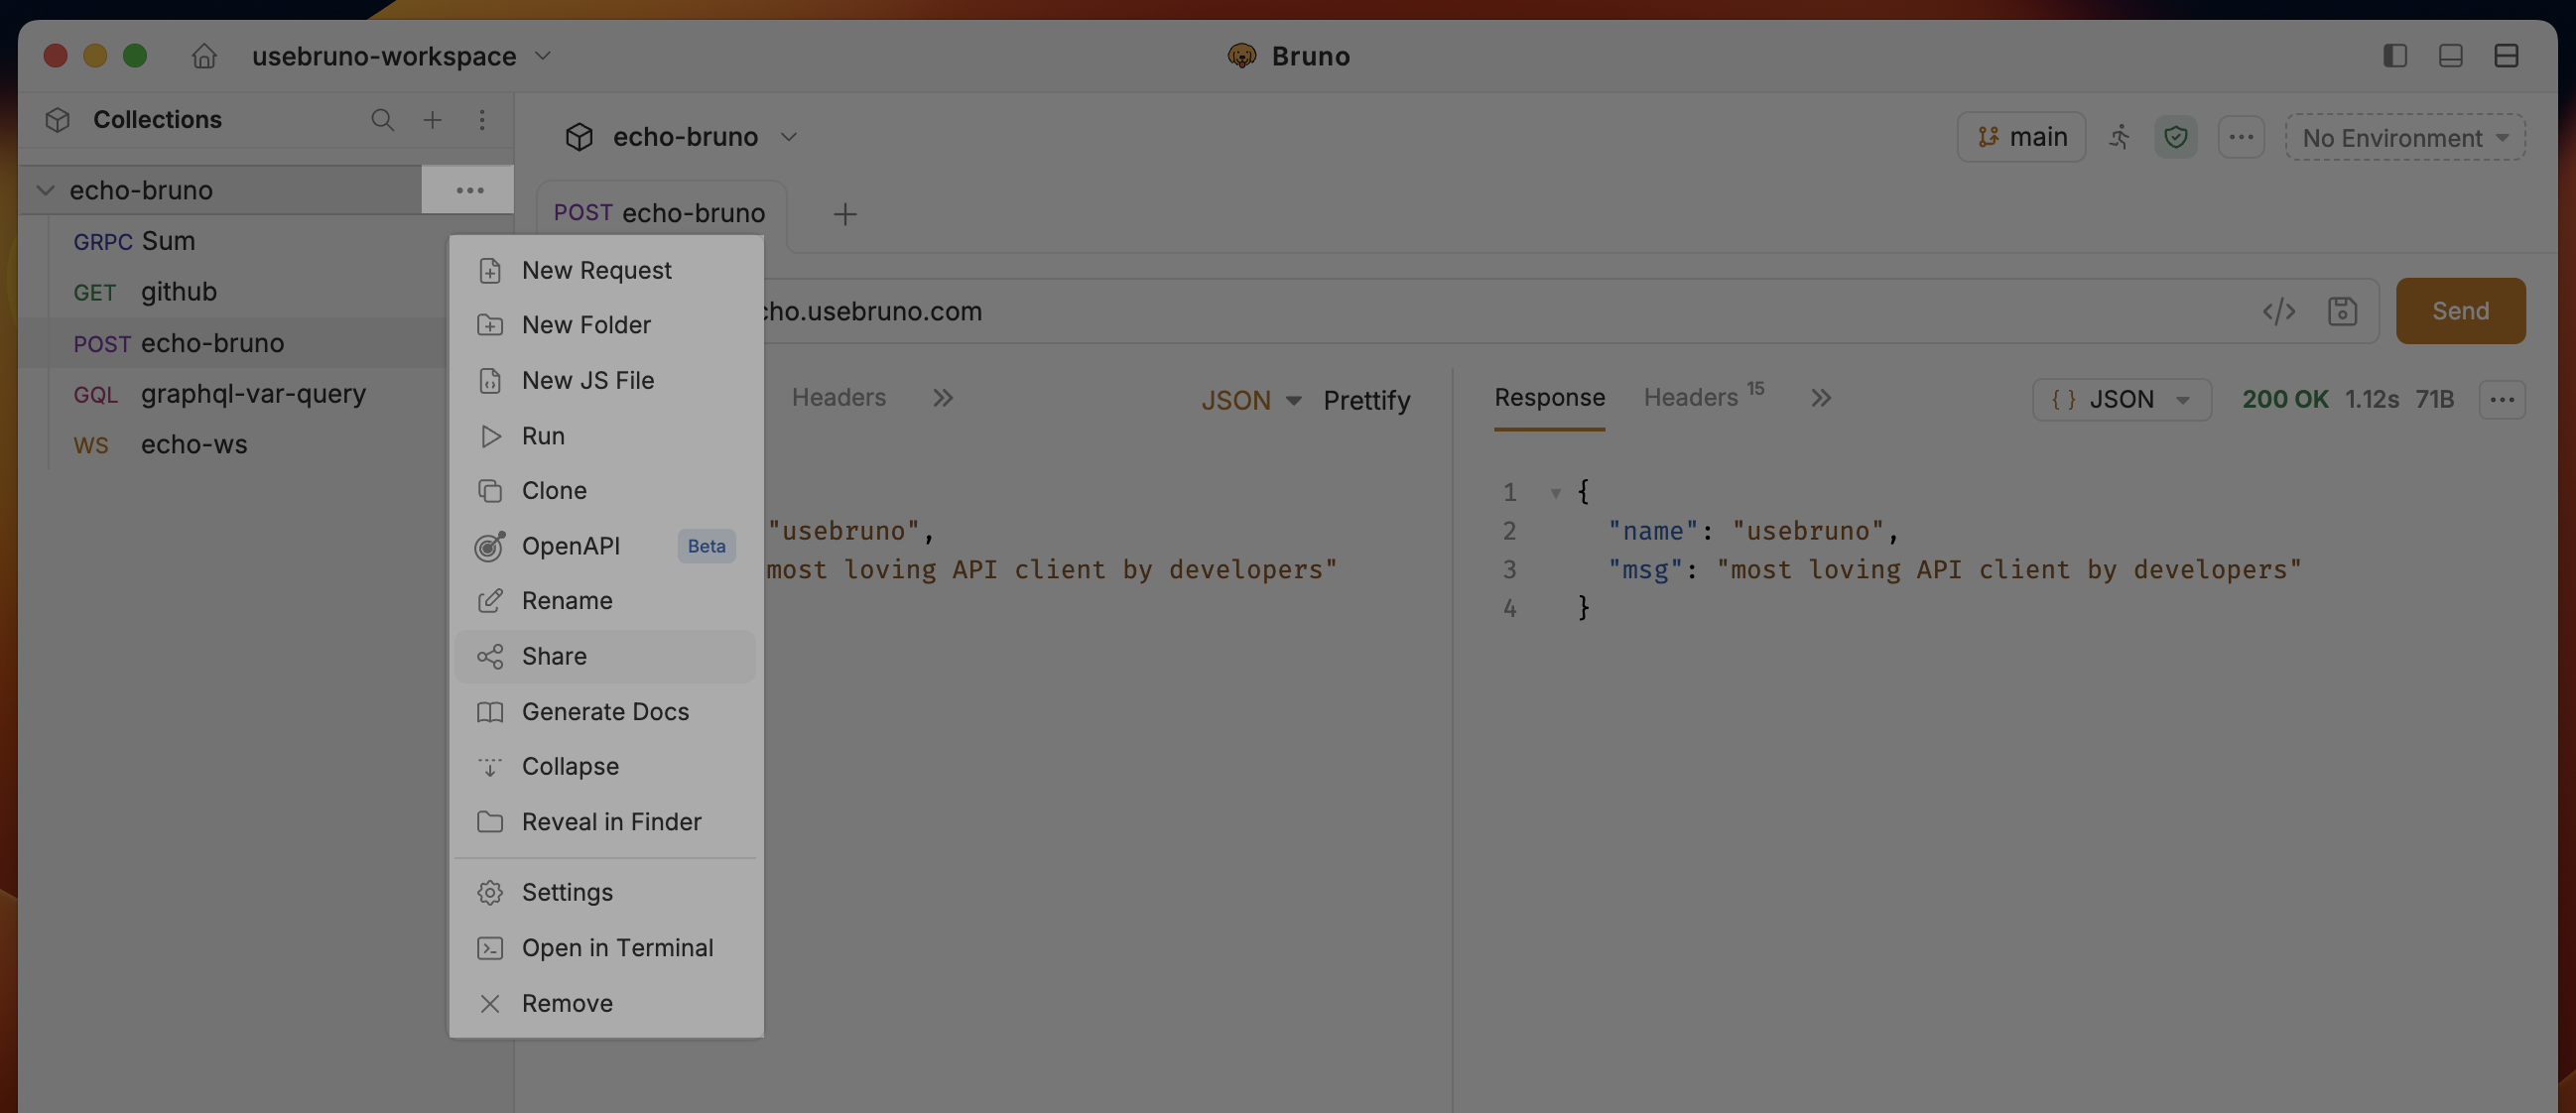Screen dimensions: 2576x1113
Task: Click the Prettify button
Action: (1366, 400)
